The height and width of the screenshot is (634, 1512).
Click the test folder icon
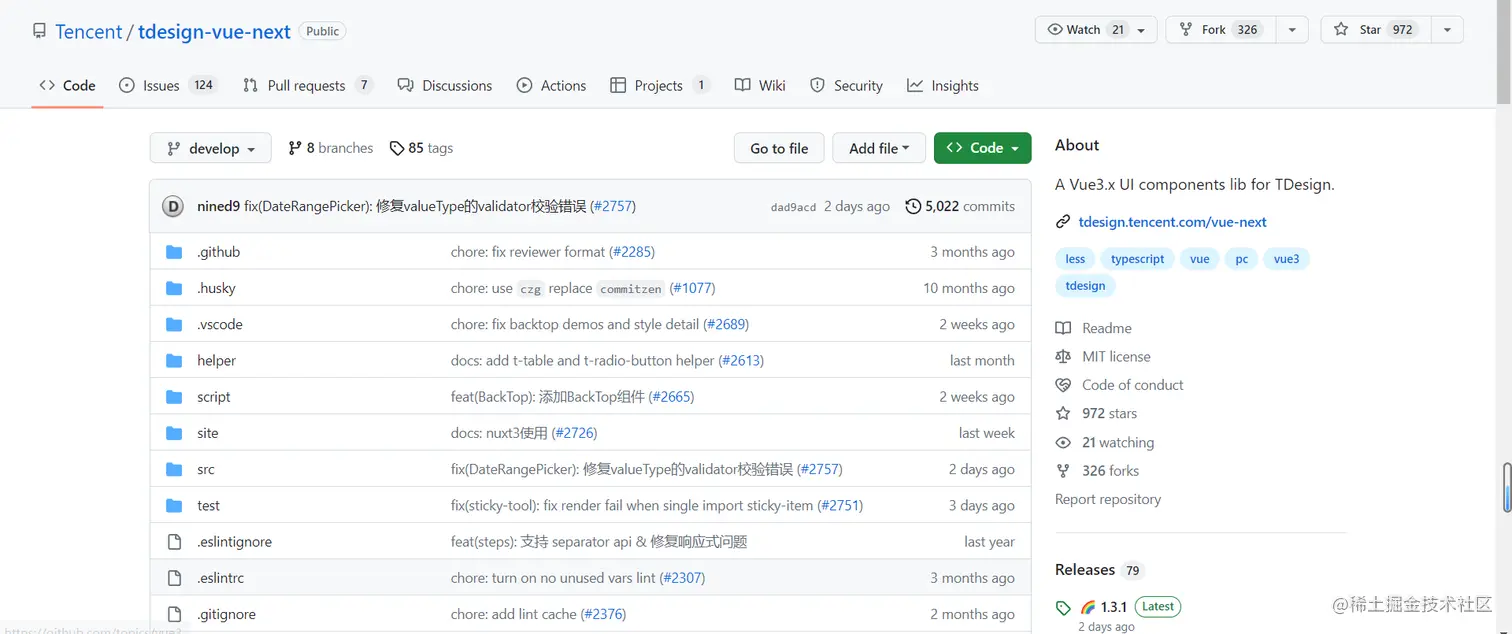pyautogui.click(x=174, y=505)
